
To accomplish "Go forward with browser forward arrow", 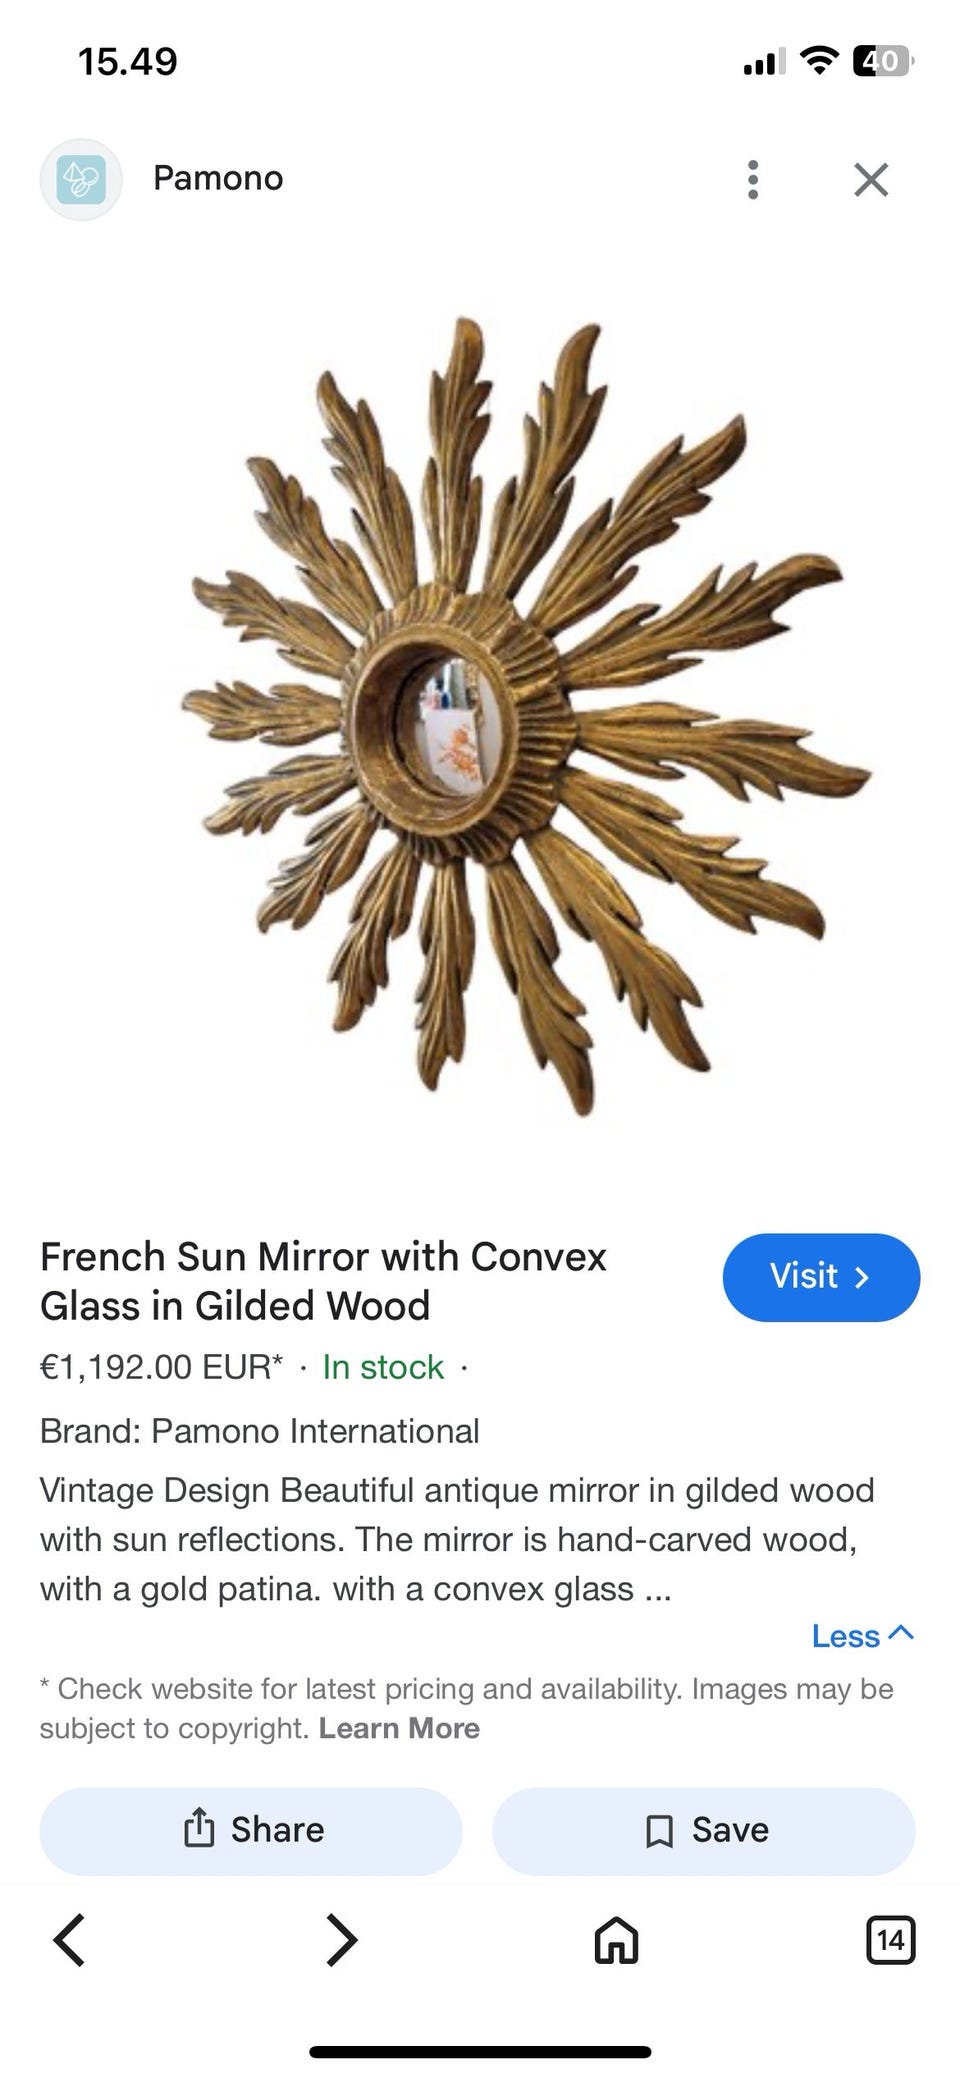I will click(342, 1941).
